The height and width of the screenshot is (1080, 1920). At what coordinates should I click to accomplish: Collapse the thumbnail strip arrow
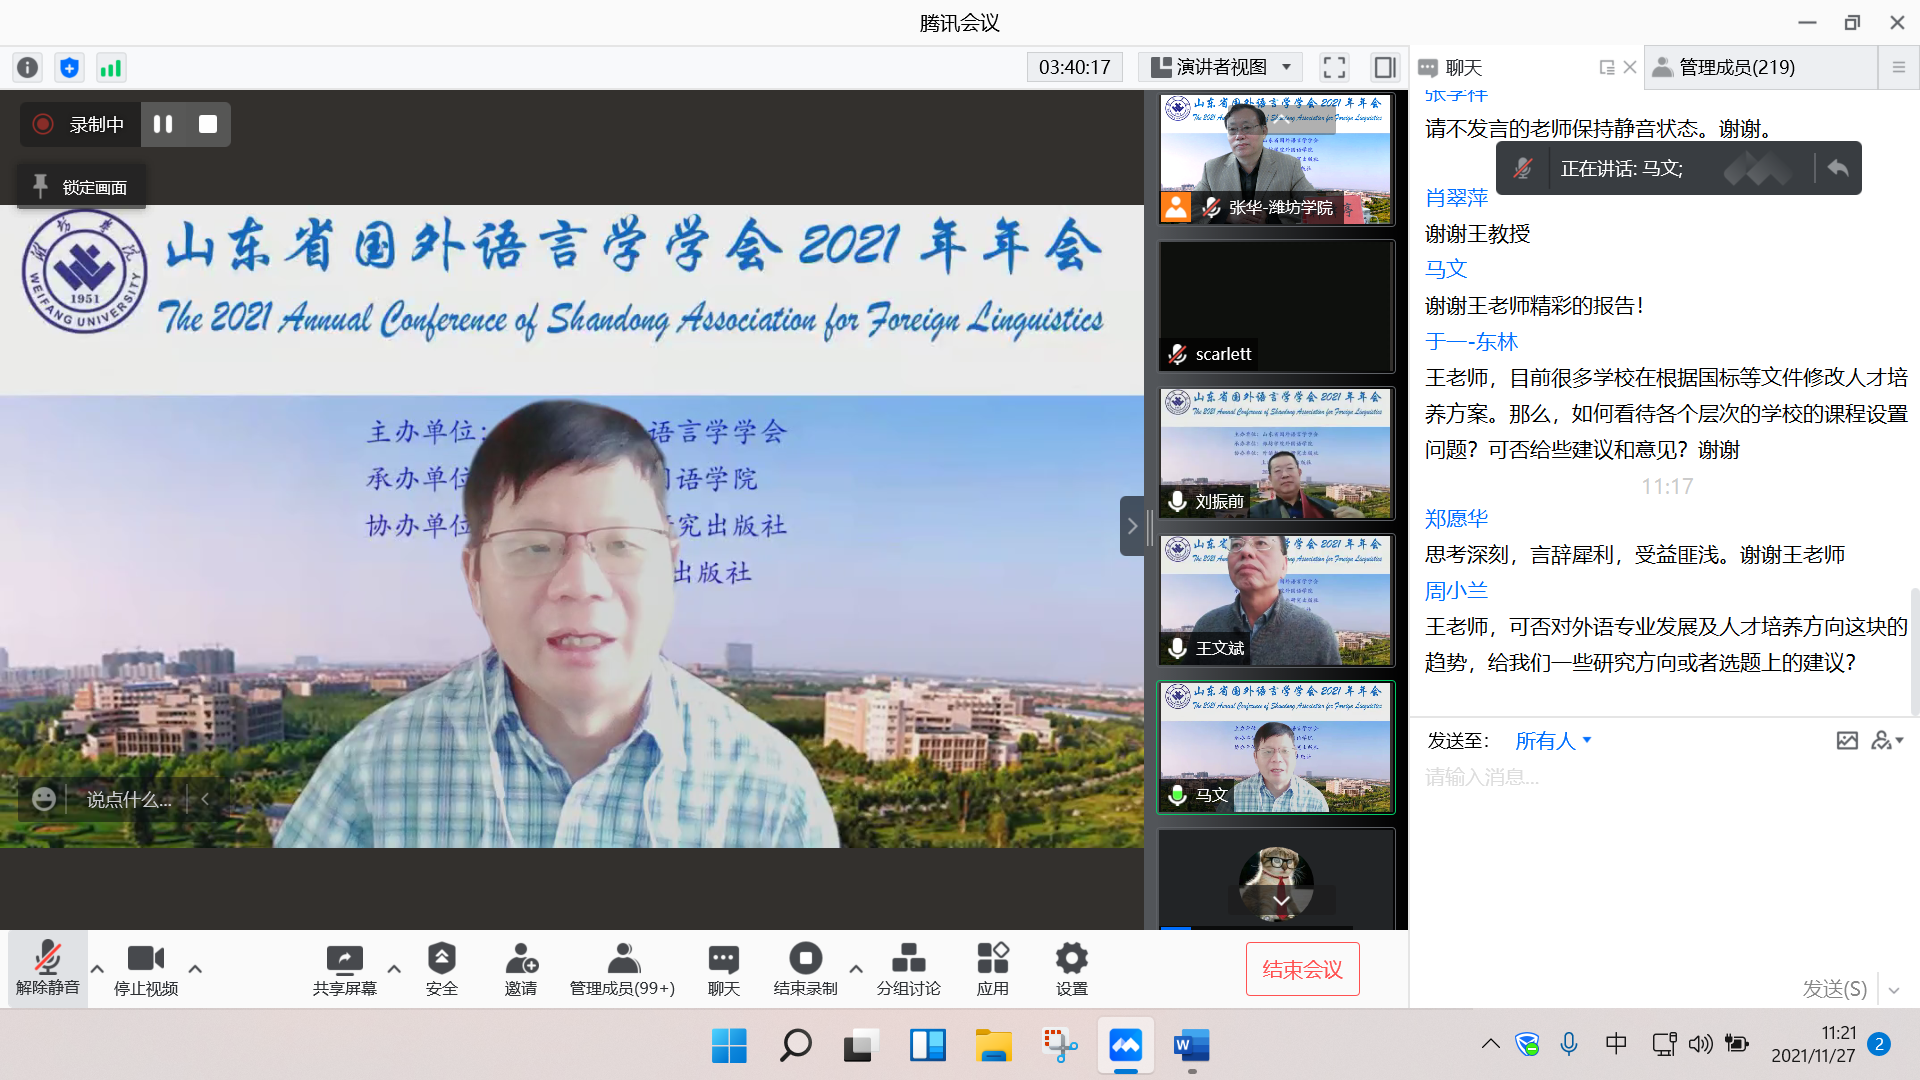tap(1132, 525)
